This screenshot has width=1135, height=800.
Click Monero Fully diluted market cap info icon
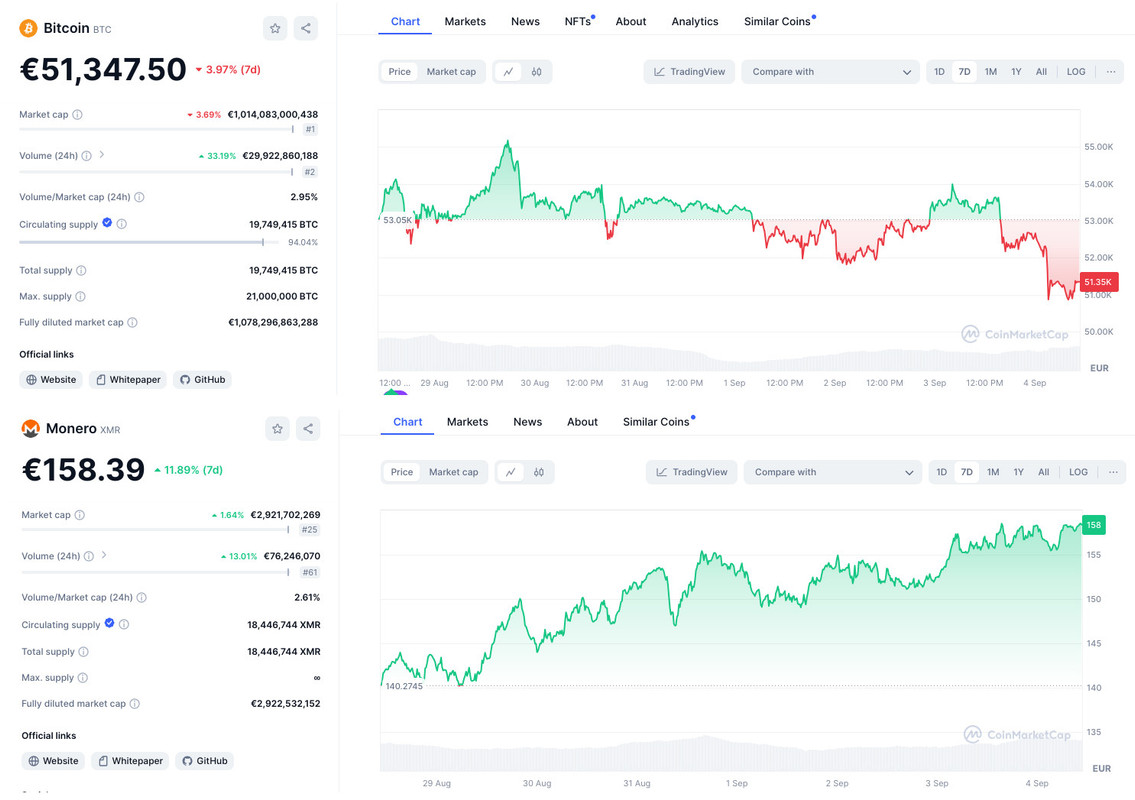click(x=135, y=704)
